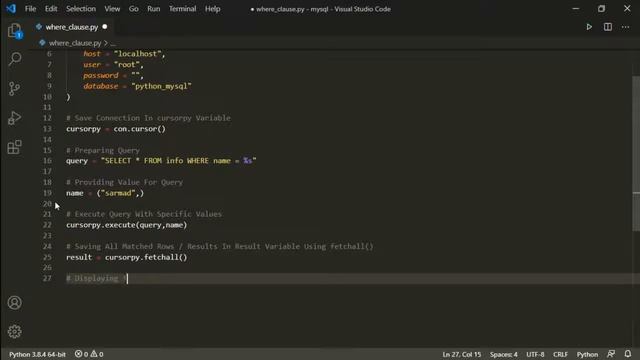
Task: Click the "localhost" string on line 6
Action: point(139,54)
